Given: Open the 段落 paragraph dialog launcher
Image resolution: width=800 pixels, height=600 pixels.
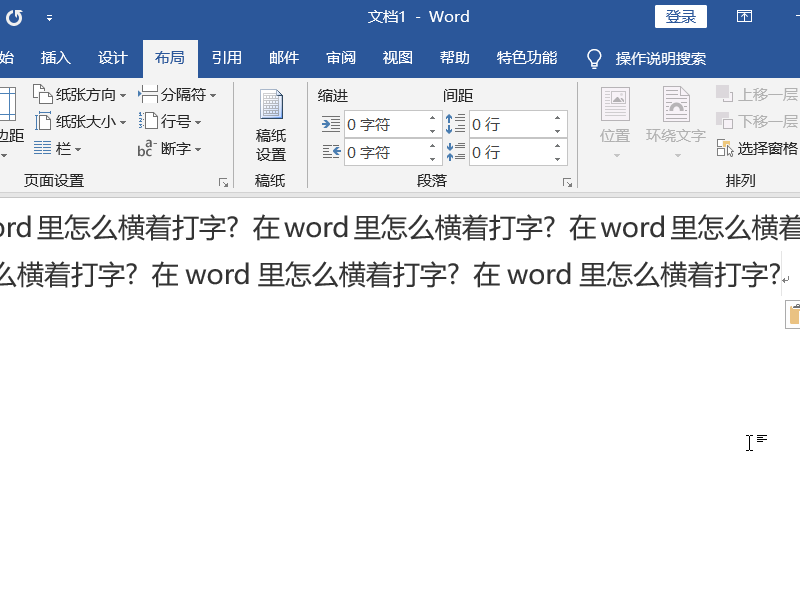Looking at the screenshot, I should [x=568, y=181].
